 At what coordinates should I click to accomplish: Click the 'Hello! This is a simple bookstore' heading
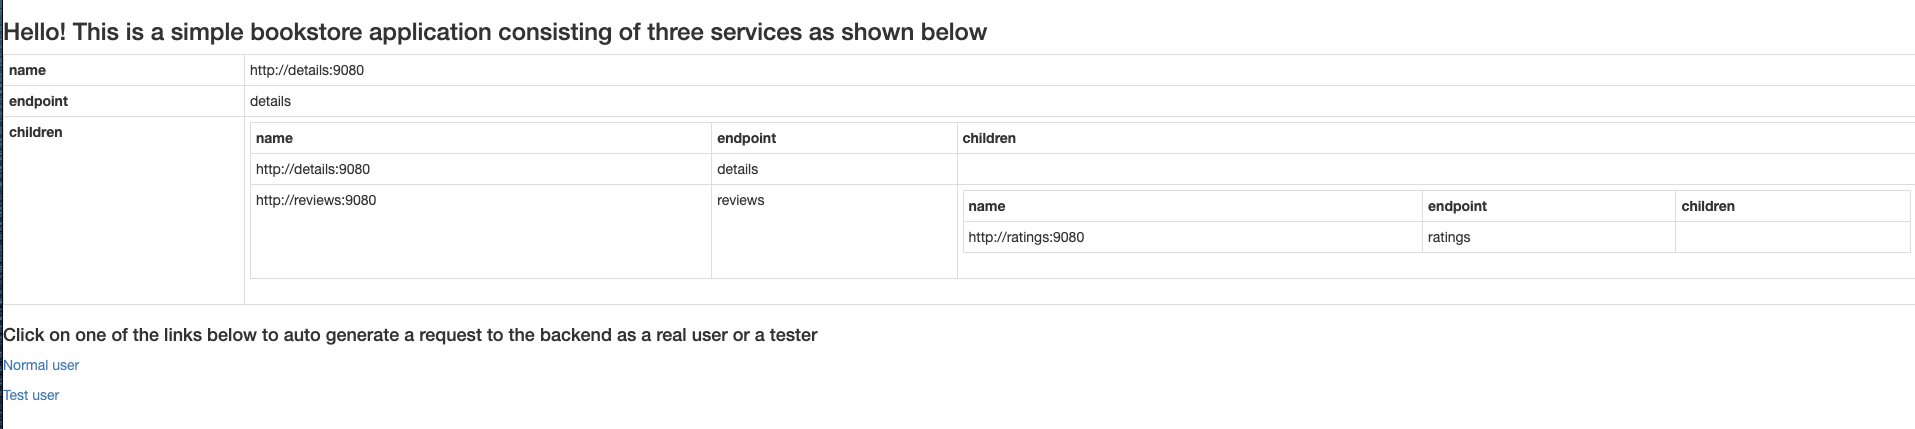pos(495,32)
